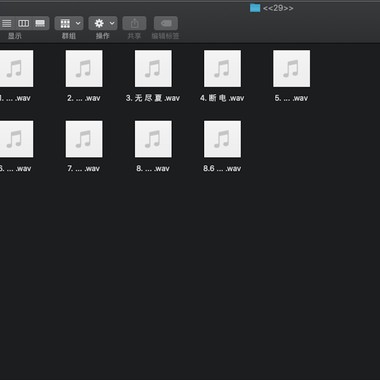Switch Finder to gallery view
This screenshot has width=380, height=380.
(40, 23)
